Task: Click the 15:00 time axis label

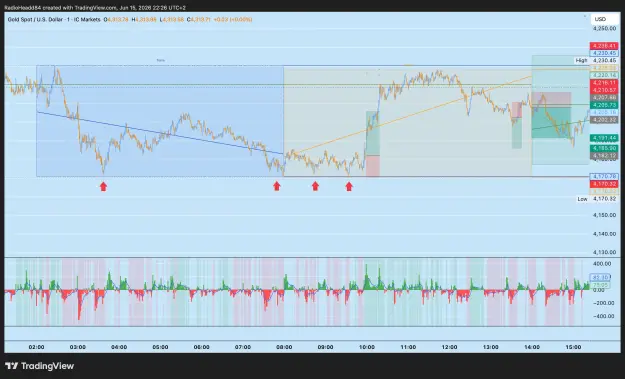Action: [x=573, y=347]
